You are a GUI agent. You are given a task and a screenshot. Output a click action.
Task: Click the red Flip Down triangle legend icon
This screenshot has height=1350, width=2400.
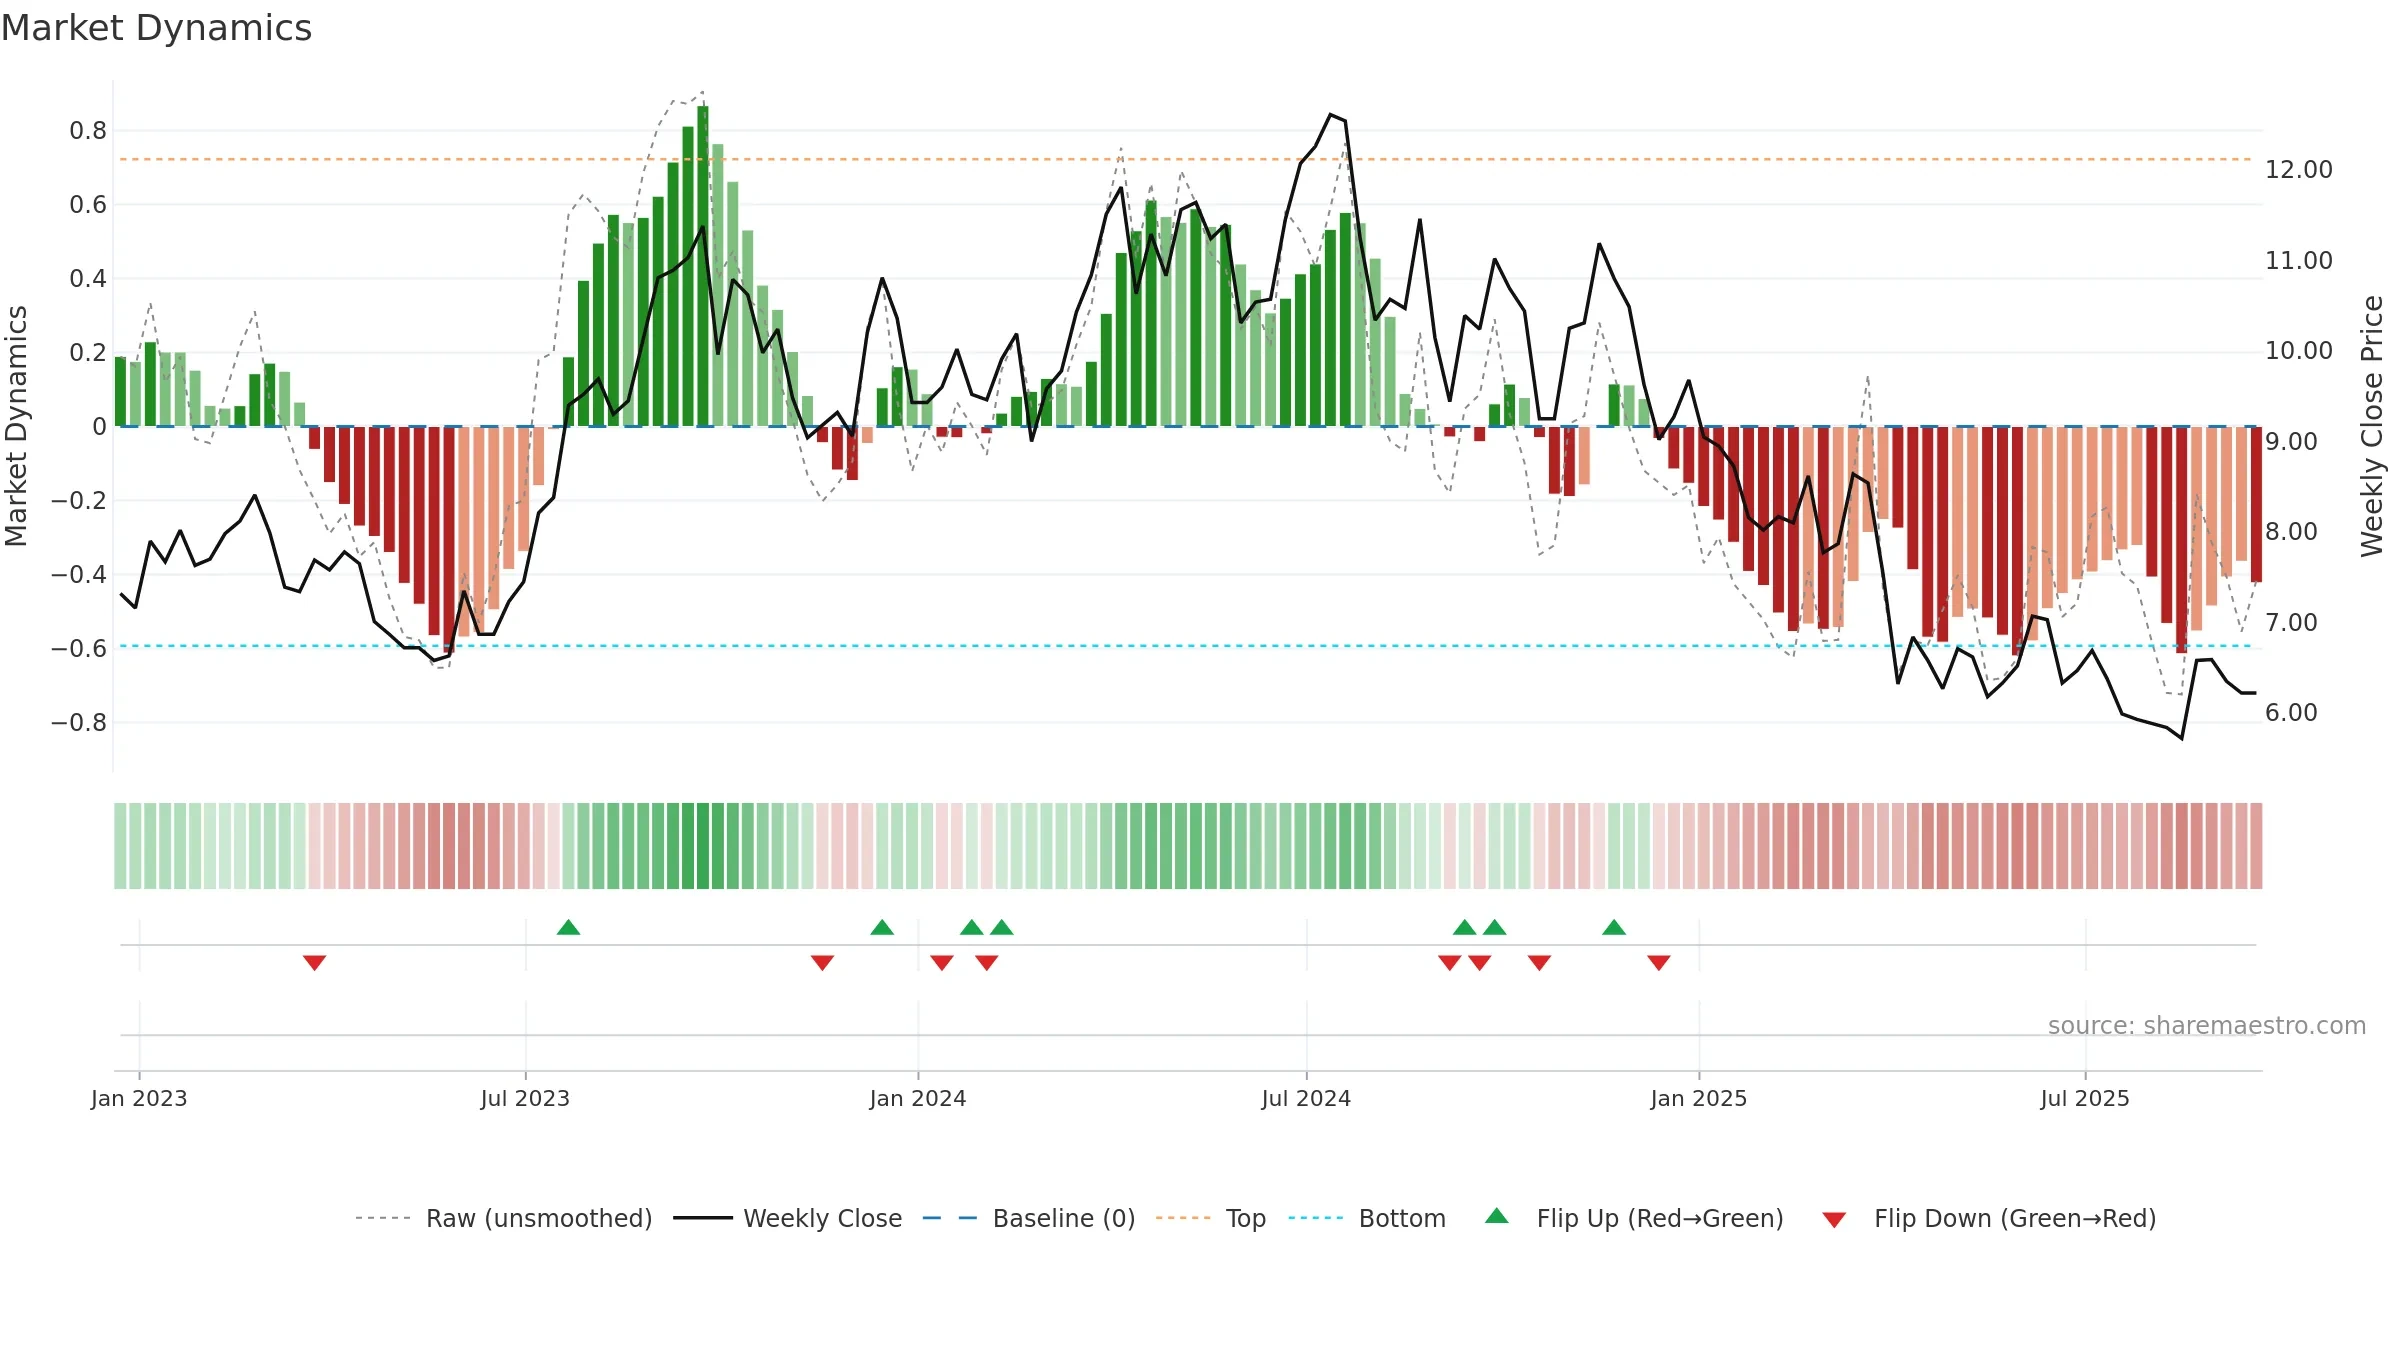coord(1834,1220)
